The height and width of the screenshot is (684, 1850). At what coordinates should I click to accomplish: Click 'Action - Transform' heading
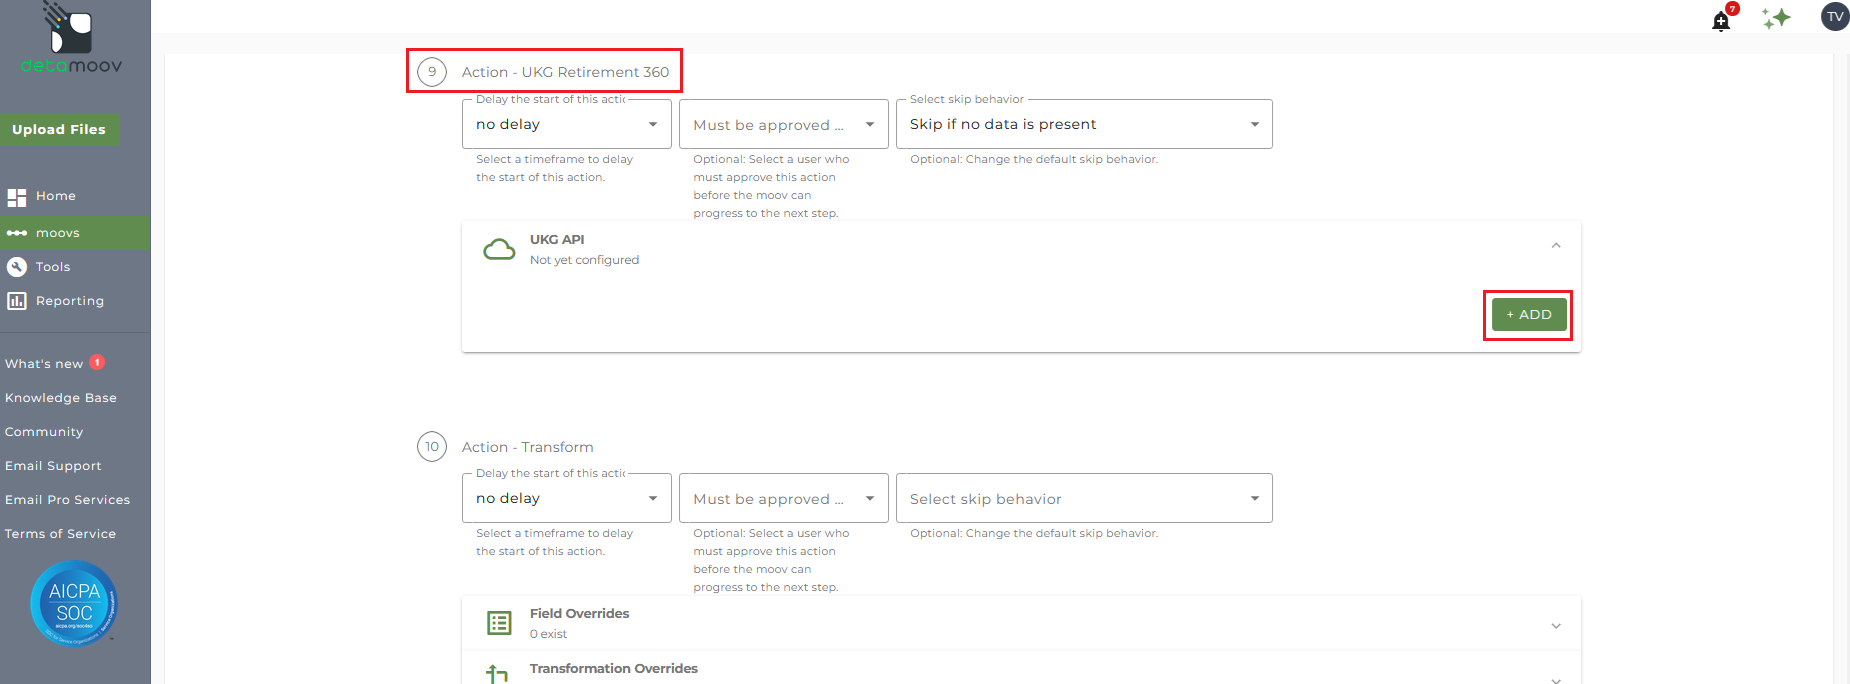(x=527, y=447)
